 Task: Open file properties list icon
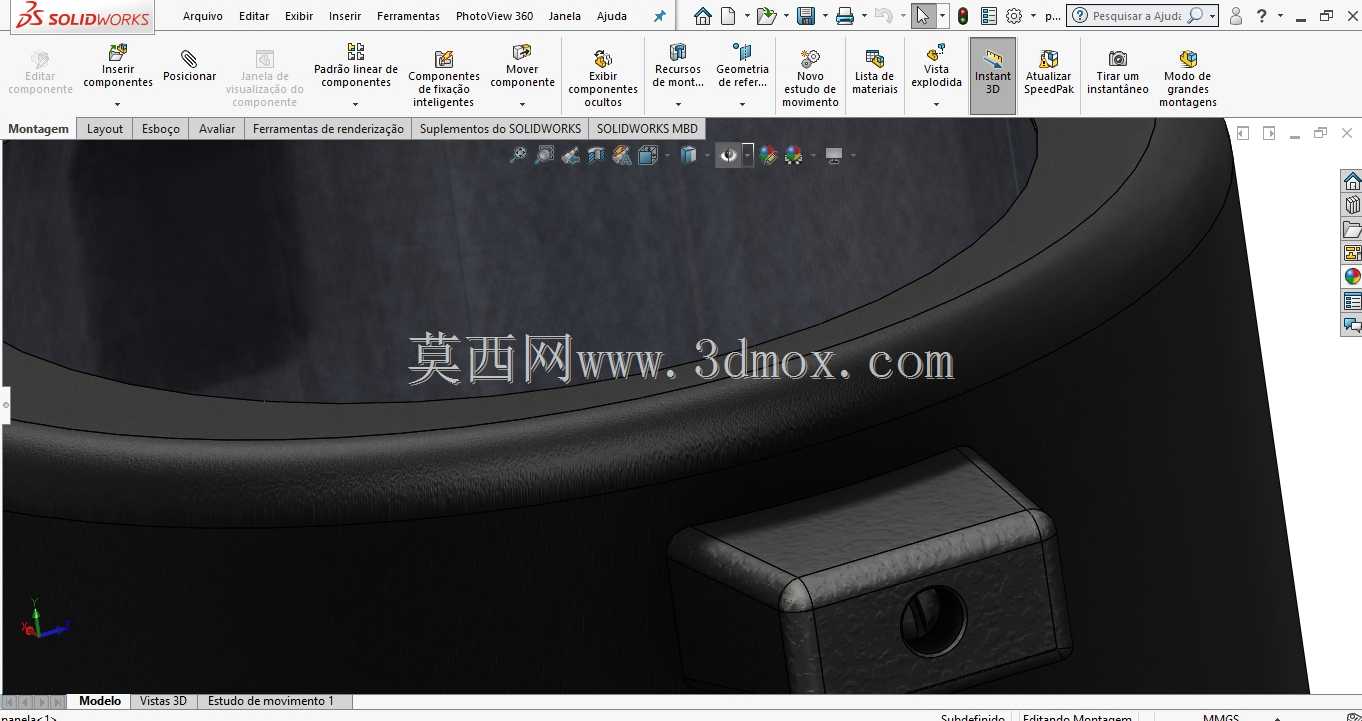coord(989,16)
